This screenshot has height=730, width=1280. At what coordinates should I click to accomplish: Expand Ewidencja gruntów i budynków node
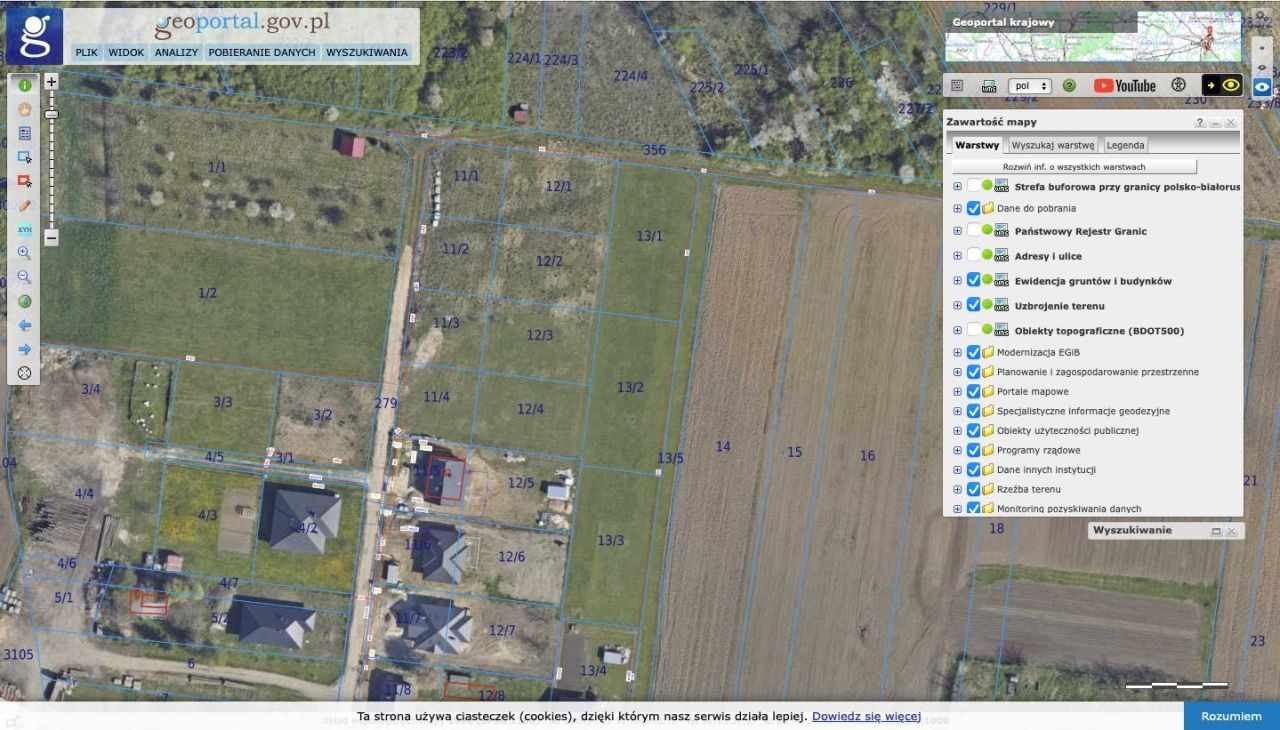(958, 281)
